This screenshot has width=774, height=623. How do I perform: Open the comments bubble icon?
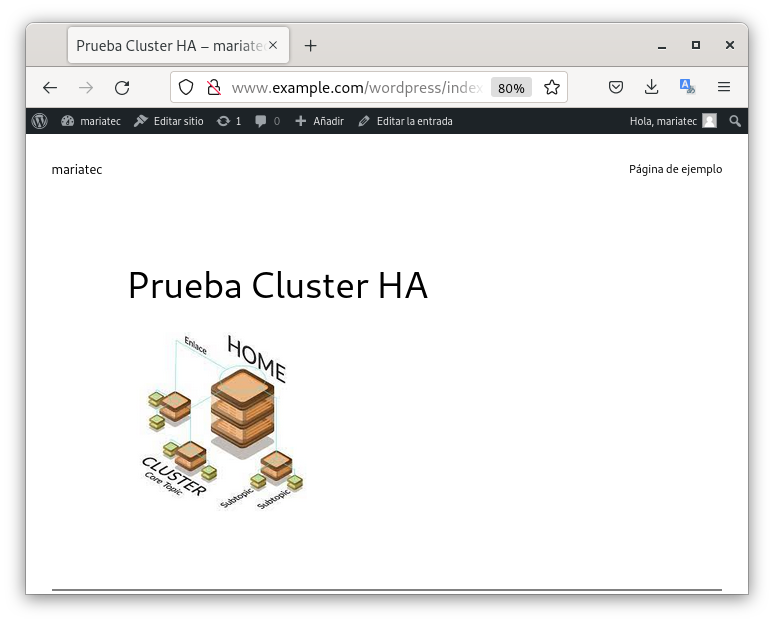[267, 121]
